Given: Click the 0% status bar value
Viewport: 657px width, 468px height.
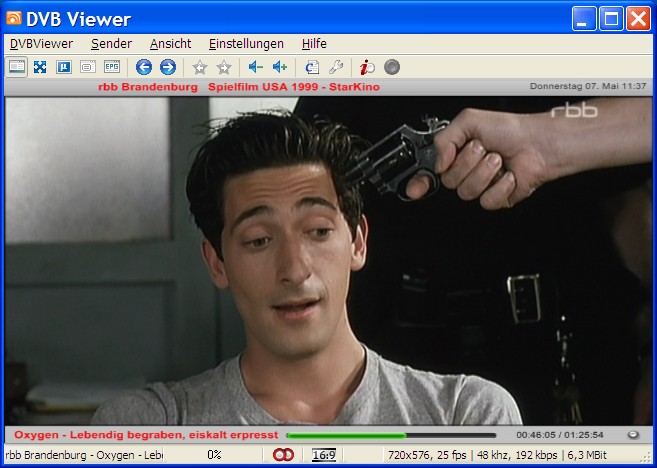Looking at the screenshot, I should click(214, 455).
